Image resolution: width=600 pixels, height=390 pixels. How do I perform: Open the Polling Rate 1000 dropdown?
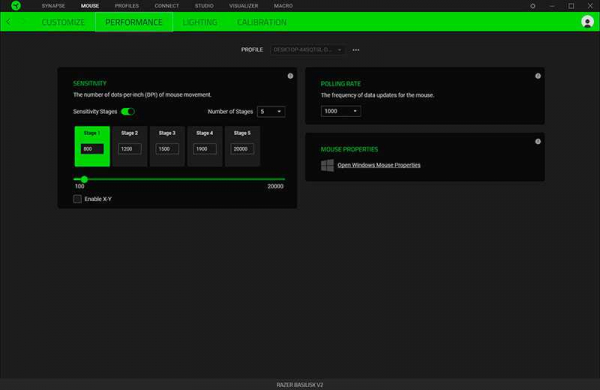(341, 111)
